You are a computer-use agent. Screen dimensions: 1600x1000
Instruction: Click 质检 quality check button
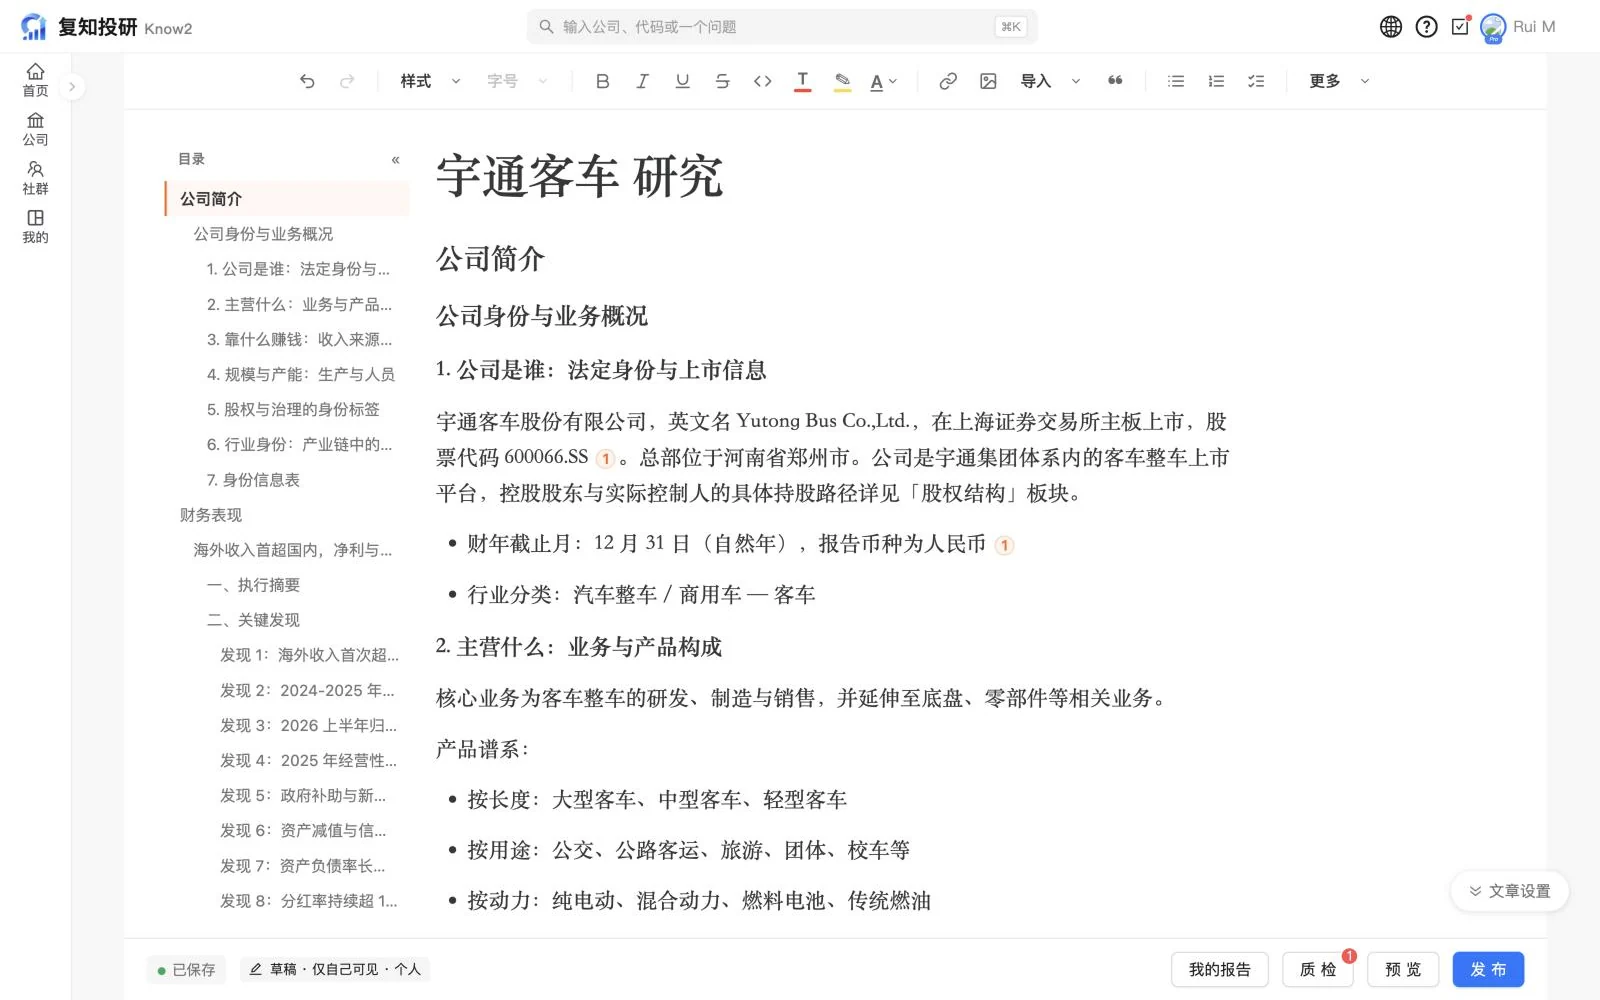click(1317, 969)
